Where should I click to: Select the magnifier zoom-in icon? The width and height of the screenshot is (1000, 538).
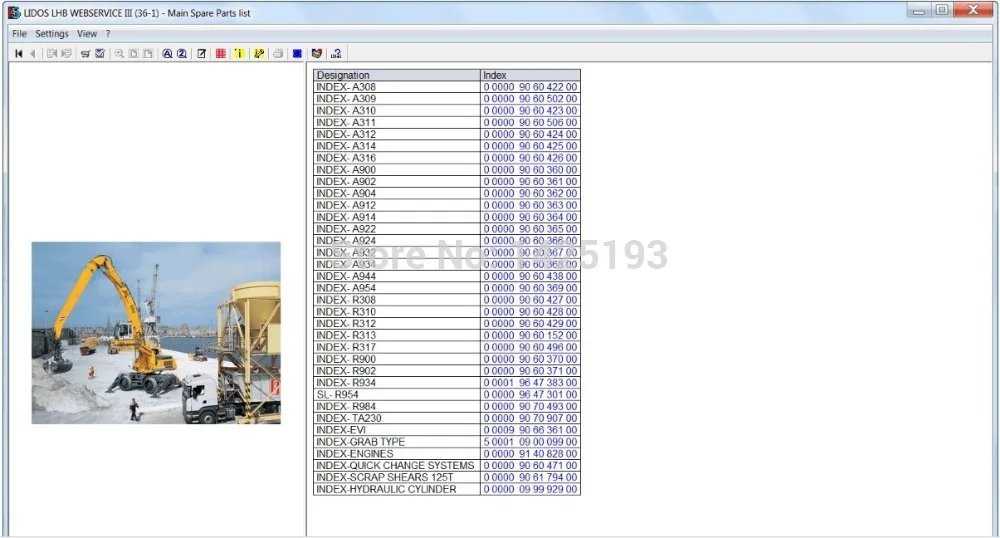pyautogui.click(x=119, y=54)
